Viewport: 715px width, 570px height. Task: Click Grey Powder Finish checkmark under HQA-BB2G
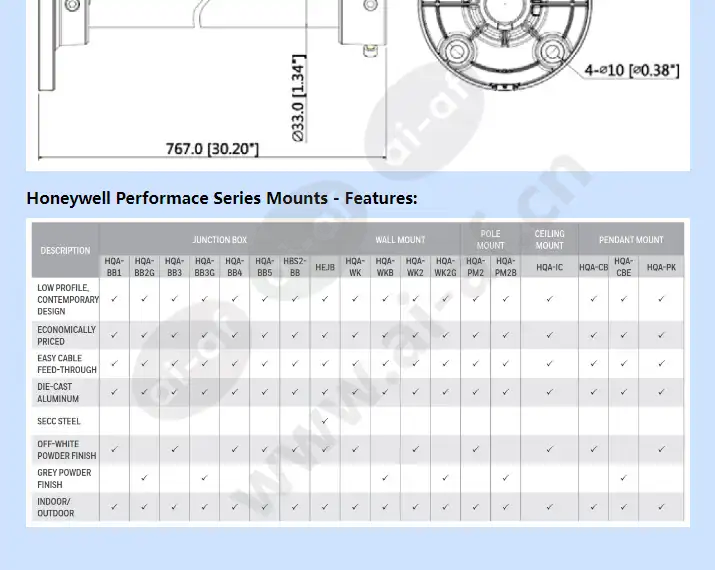click(x=144, y=478)
